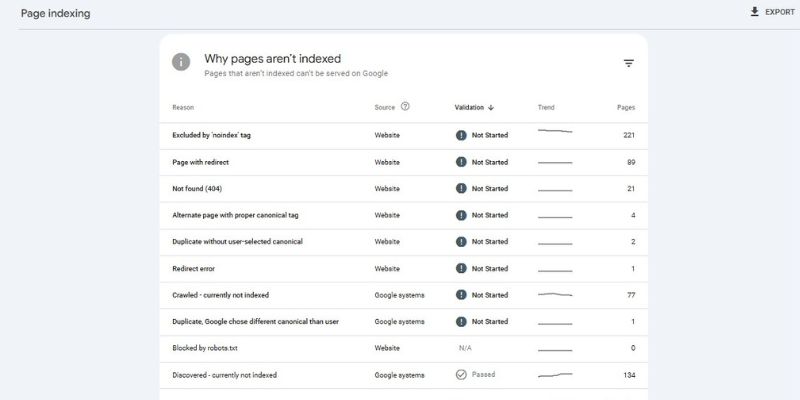800x400 pixels.
Task: Open 'Blocked by robots.txt' row
Action: point(204,348)
